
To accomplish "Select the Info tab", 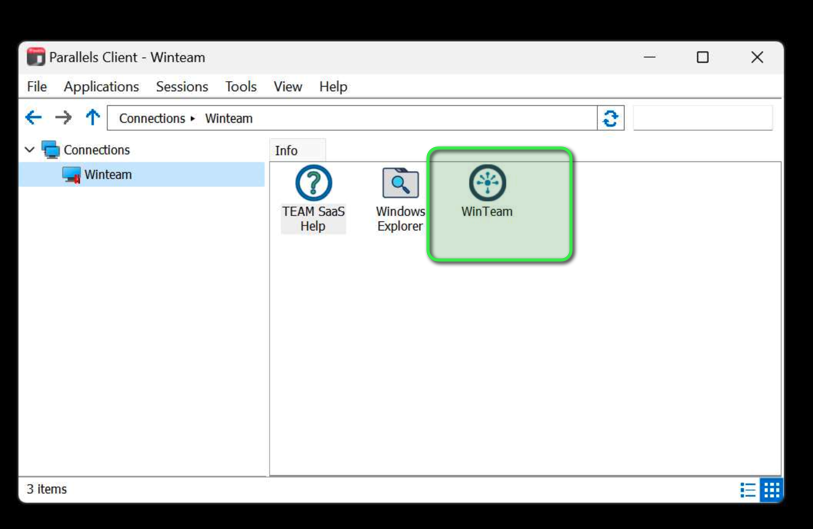I will [x=297, y=150].
